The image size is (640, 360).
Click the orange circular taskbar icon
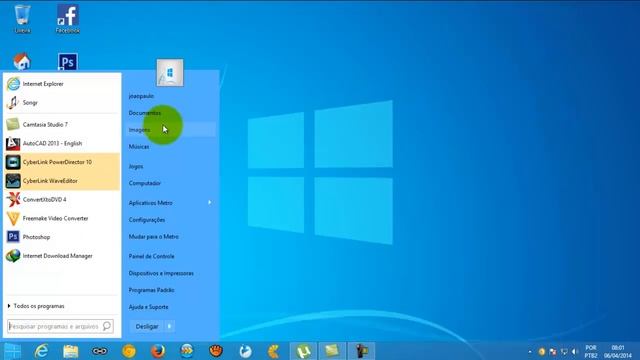pos(129,351)
